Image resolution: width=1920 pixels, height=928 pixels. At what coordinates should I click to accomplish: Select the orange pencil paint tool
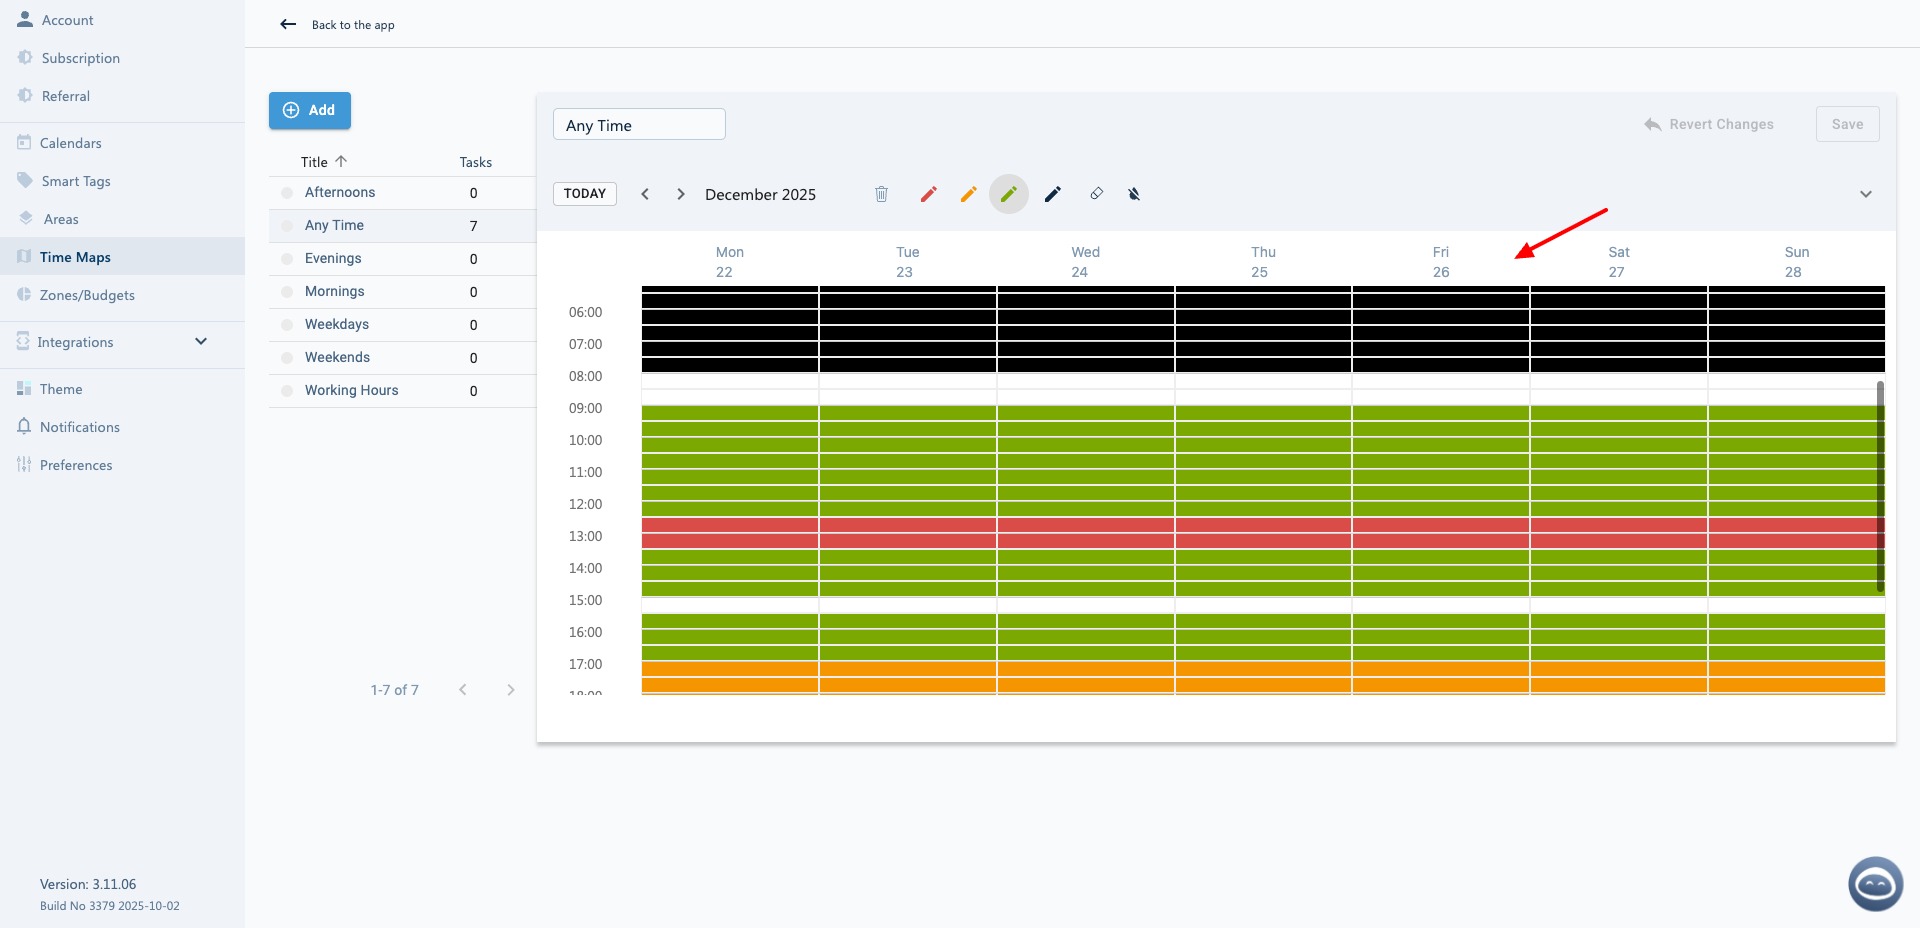point(968,194)
